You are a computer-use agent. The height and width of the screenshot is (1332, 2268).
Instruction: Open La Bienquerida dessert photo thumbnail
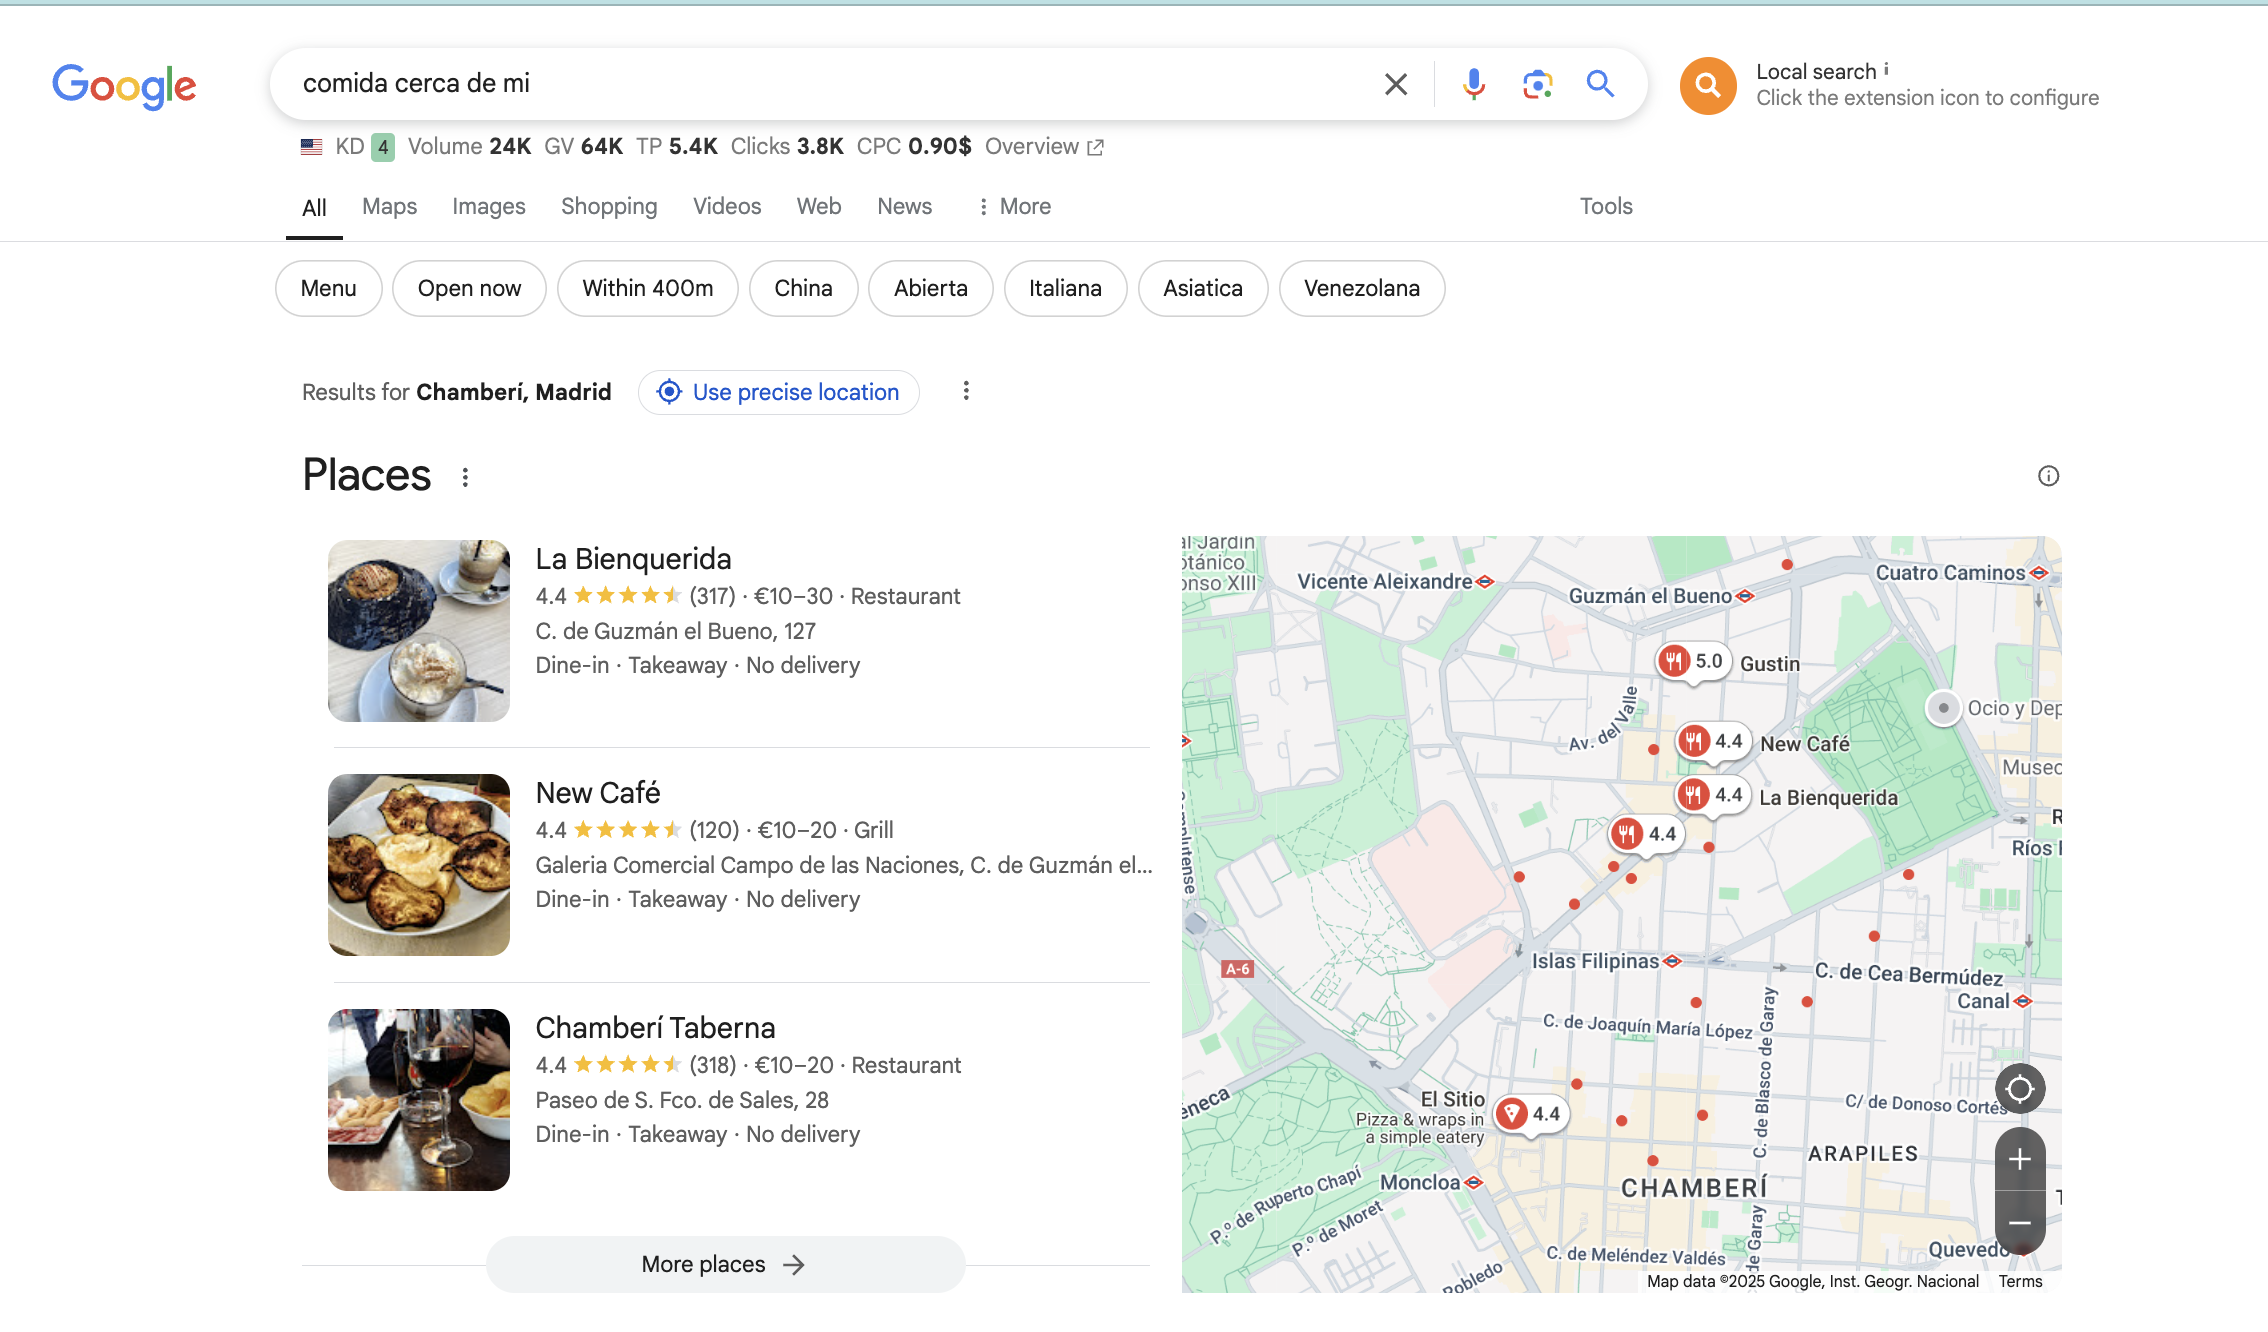coord(419,631)
